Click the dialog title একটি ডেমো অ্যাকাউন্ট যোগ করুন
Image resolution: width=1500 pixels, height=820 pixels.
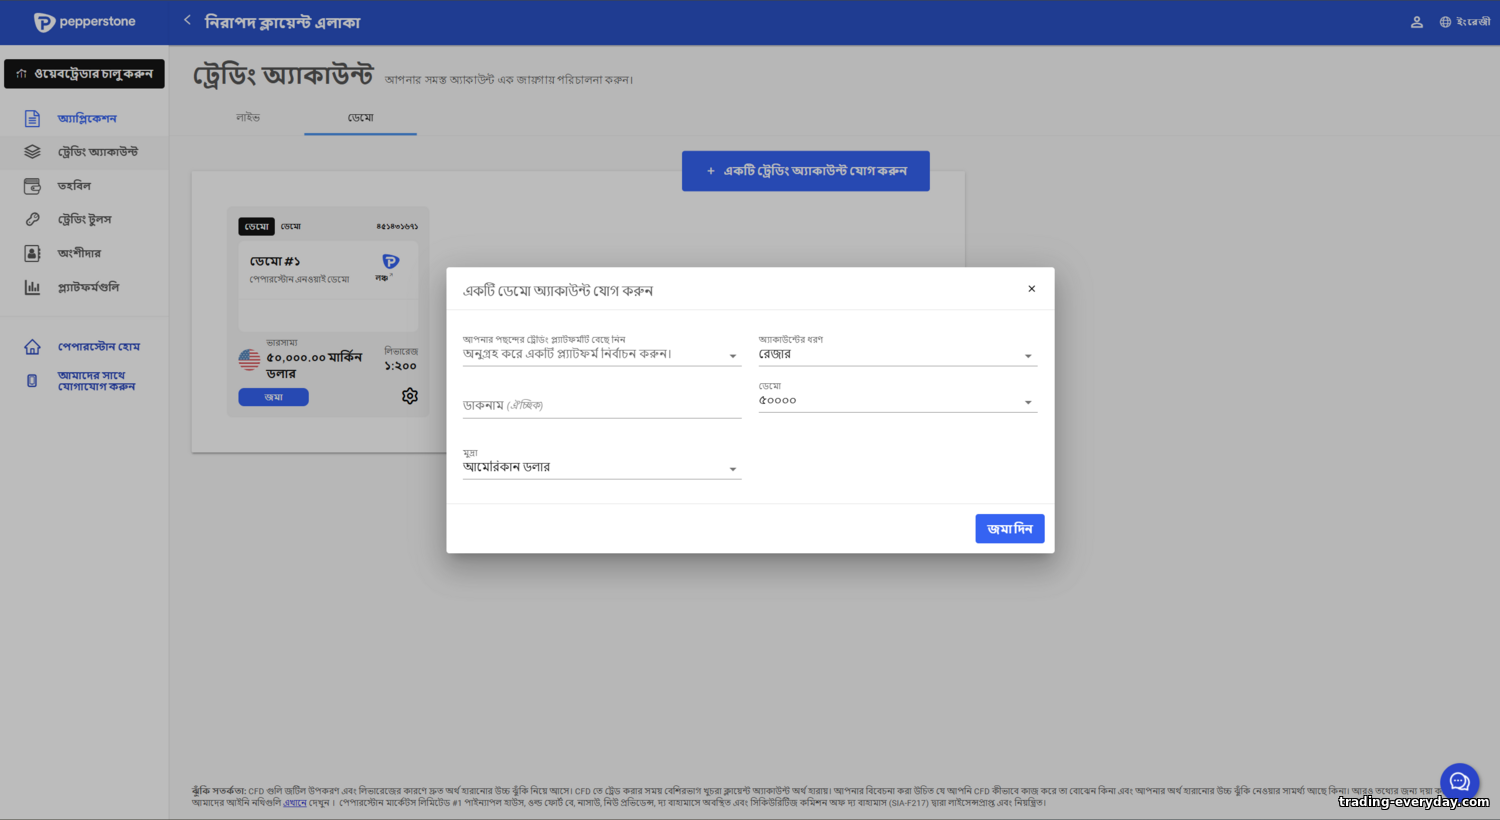(558, 291)
